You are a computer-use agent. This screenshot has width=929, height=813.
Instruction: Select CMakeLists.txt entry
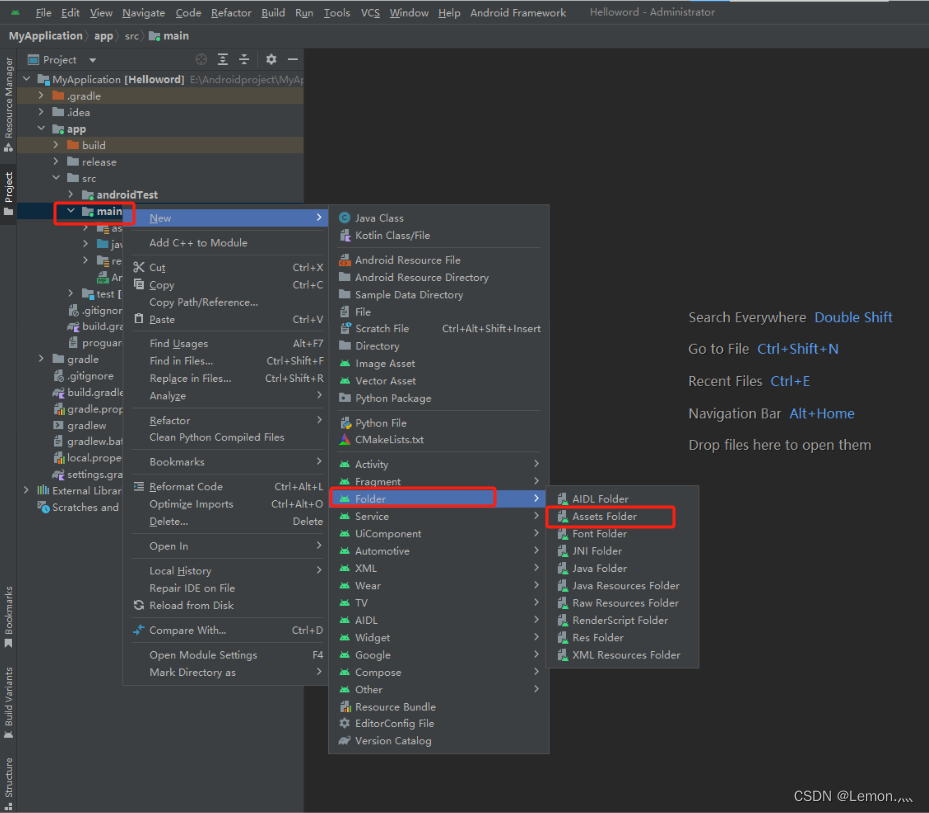pos(438,440)
